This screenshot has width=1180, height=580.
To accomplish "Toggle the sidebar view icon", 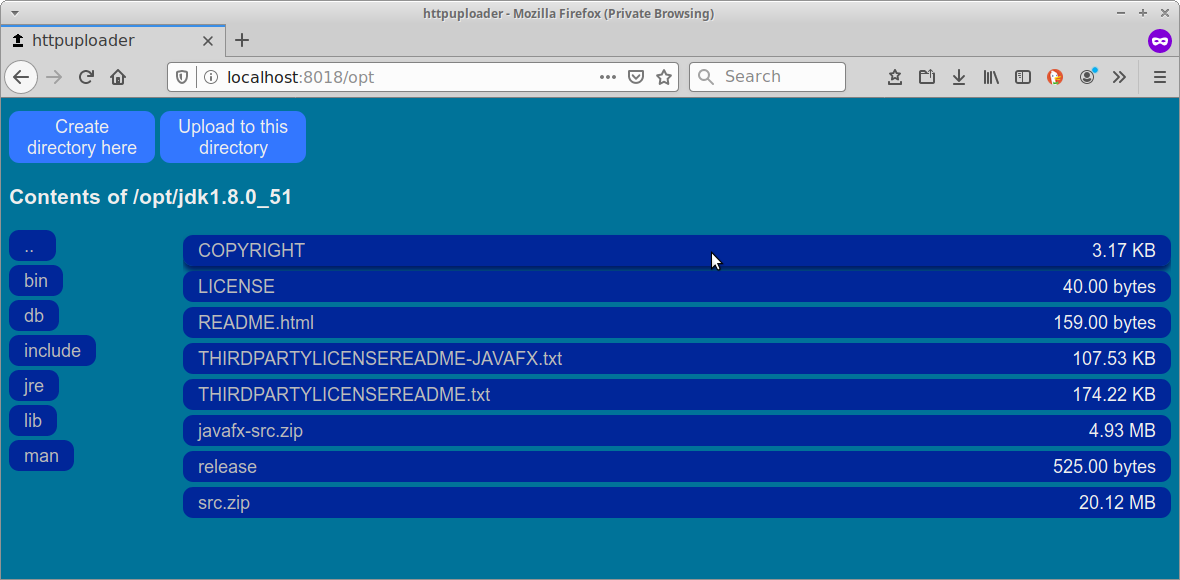I will click(x=1023, y=77).
